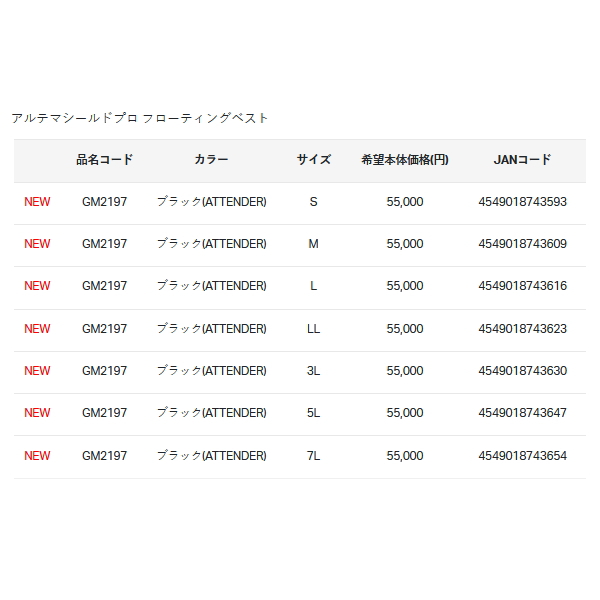Click the 希望本体価格(円) column header
The height and width of the screenshot is (600, 600).
[405, 160]
